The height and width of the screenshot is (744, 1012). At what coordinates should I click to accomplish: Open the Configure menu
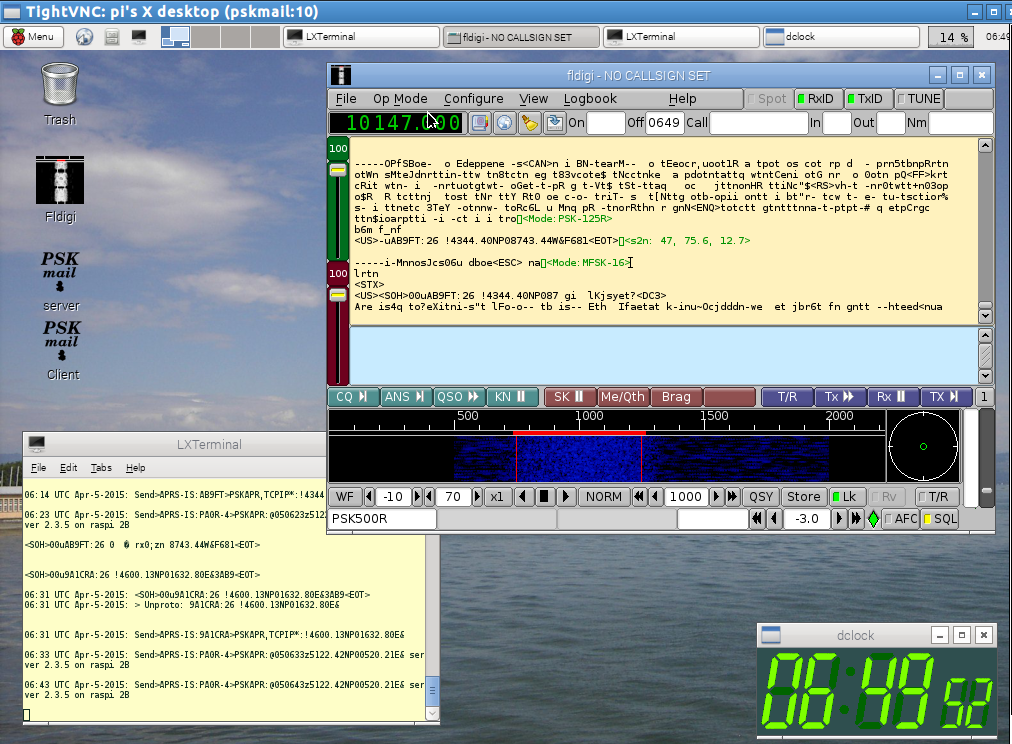click(473, 99)
